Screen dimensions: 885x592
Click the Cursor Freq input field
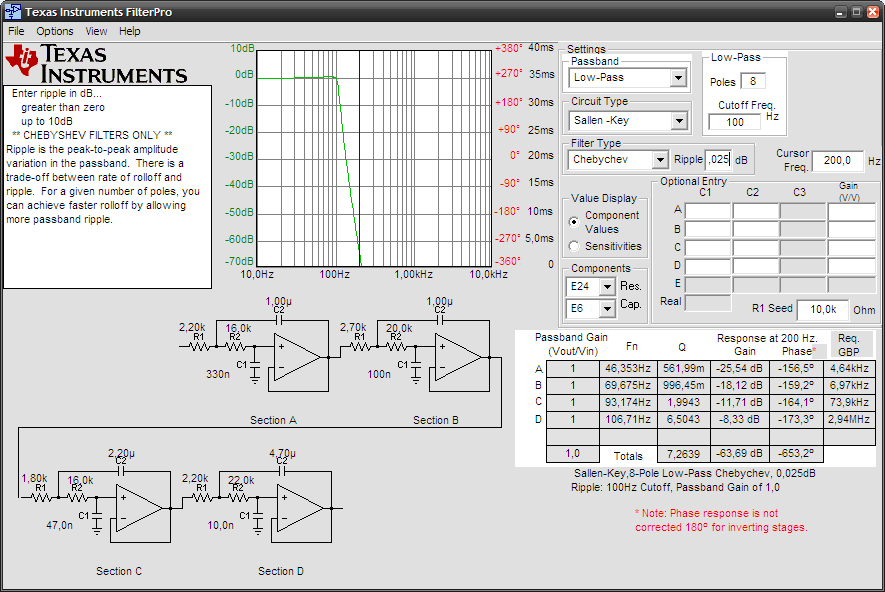point(838,160)
